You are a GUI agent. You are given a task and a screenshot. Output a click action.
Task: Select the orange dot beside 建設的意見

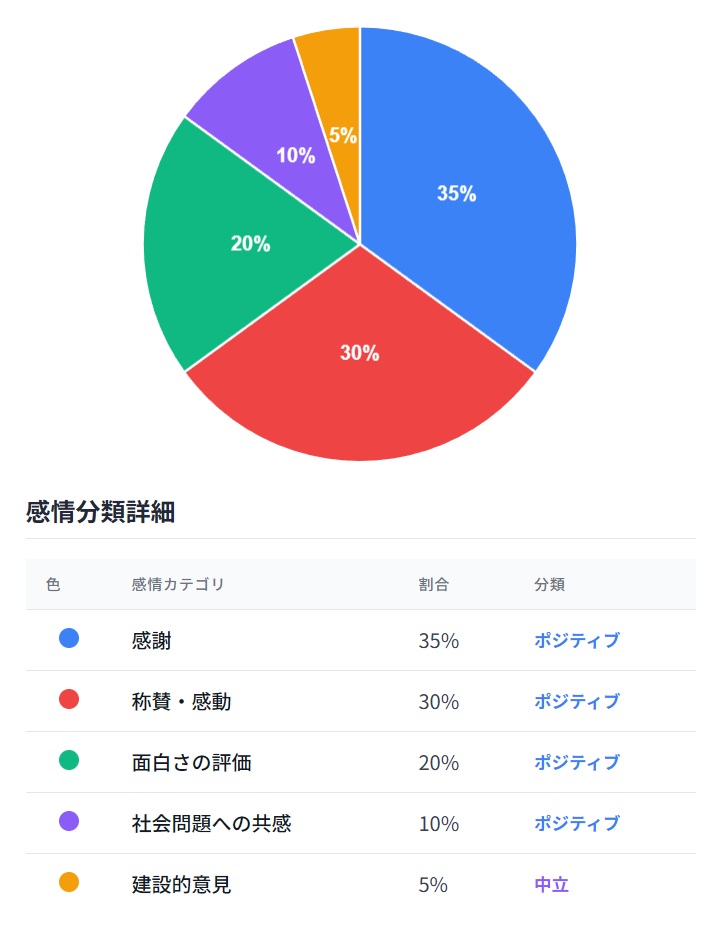tap(69, 883)
